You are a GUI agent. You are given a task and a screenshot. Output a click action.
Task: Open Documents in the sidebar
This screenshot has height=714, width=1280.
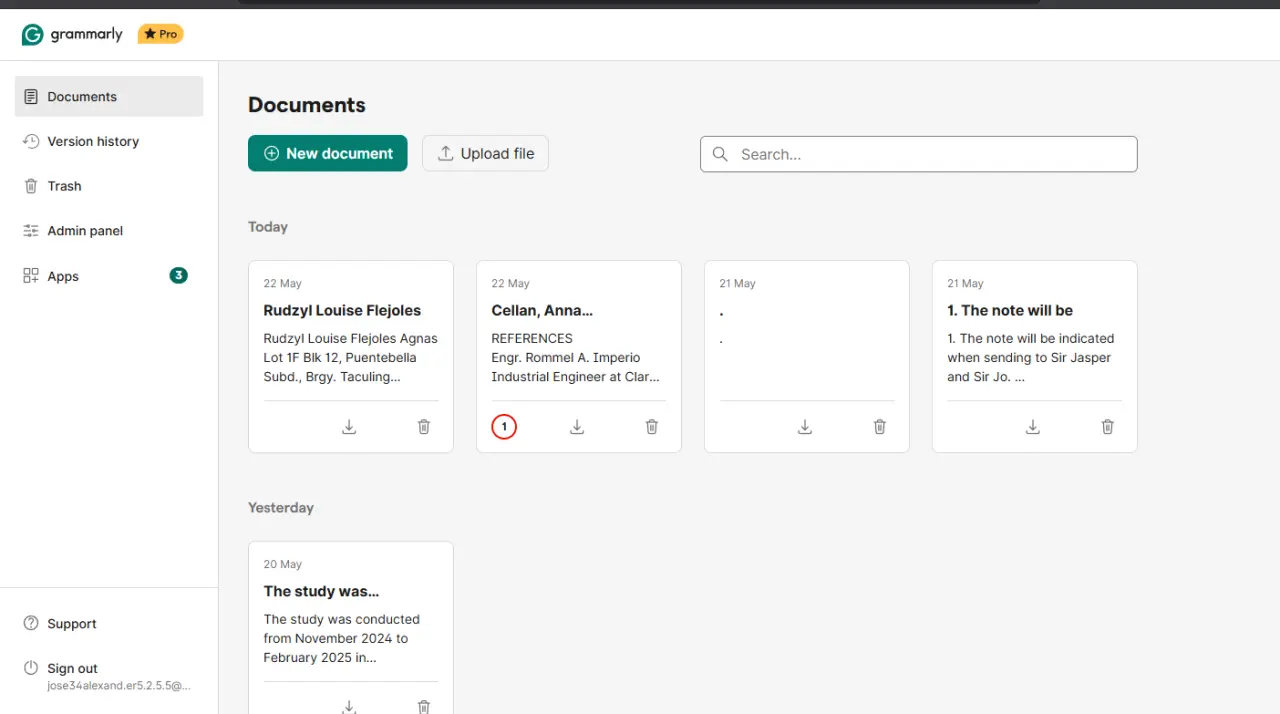click(109, 97)
